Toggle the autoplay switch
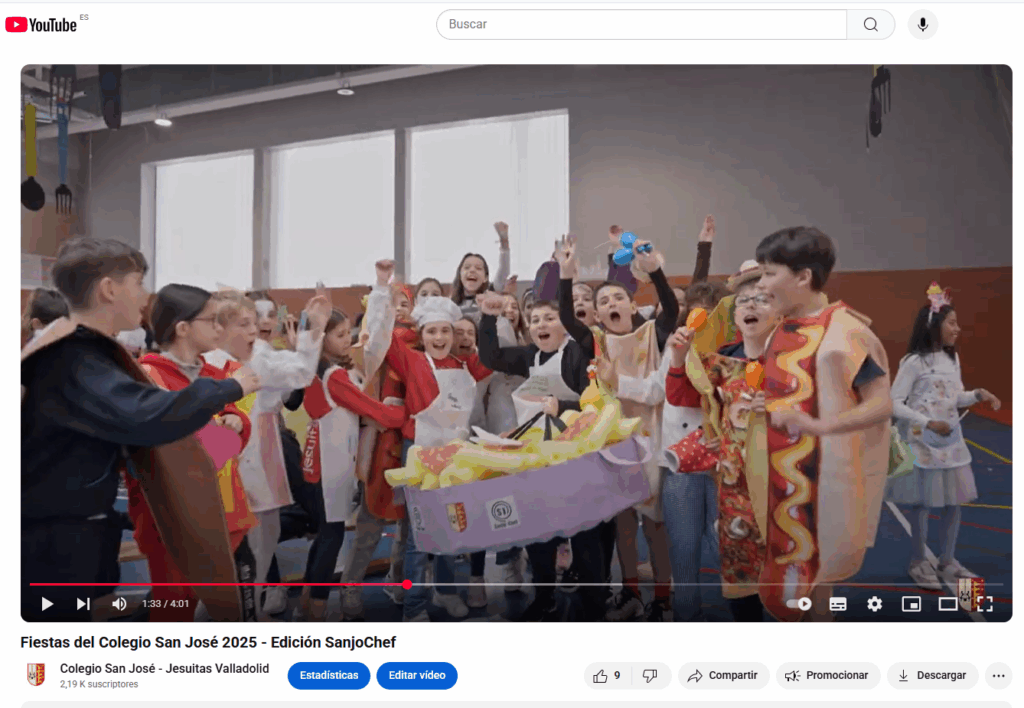Screen dimensions: 1024x708 click(x=799, y=604)
